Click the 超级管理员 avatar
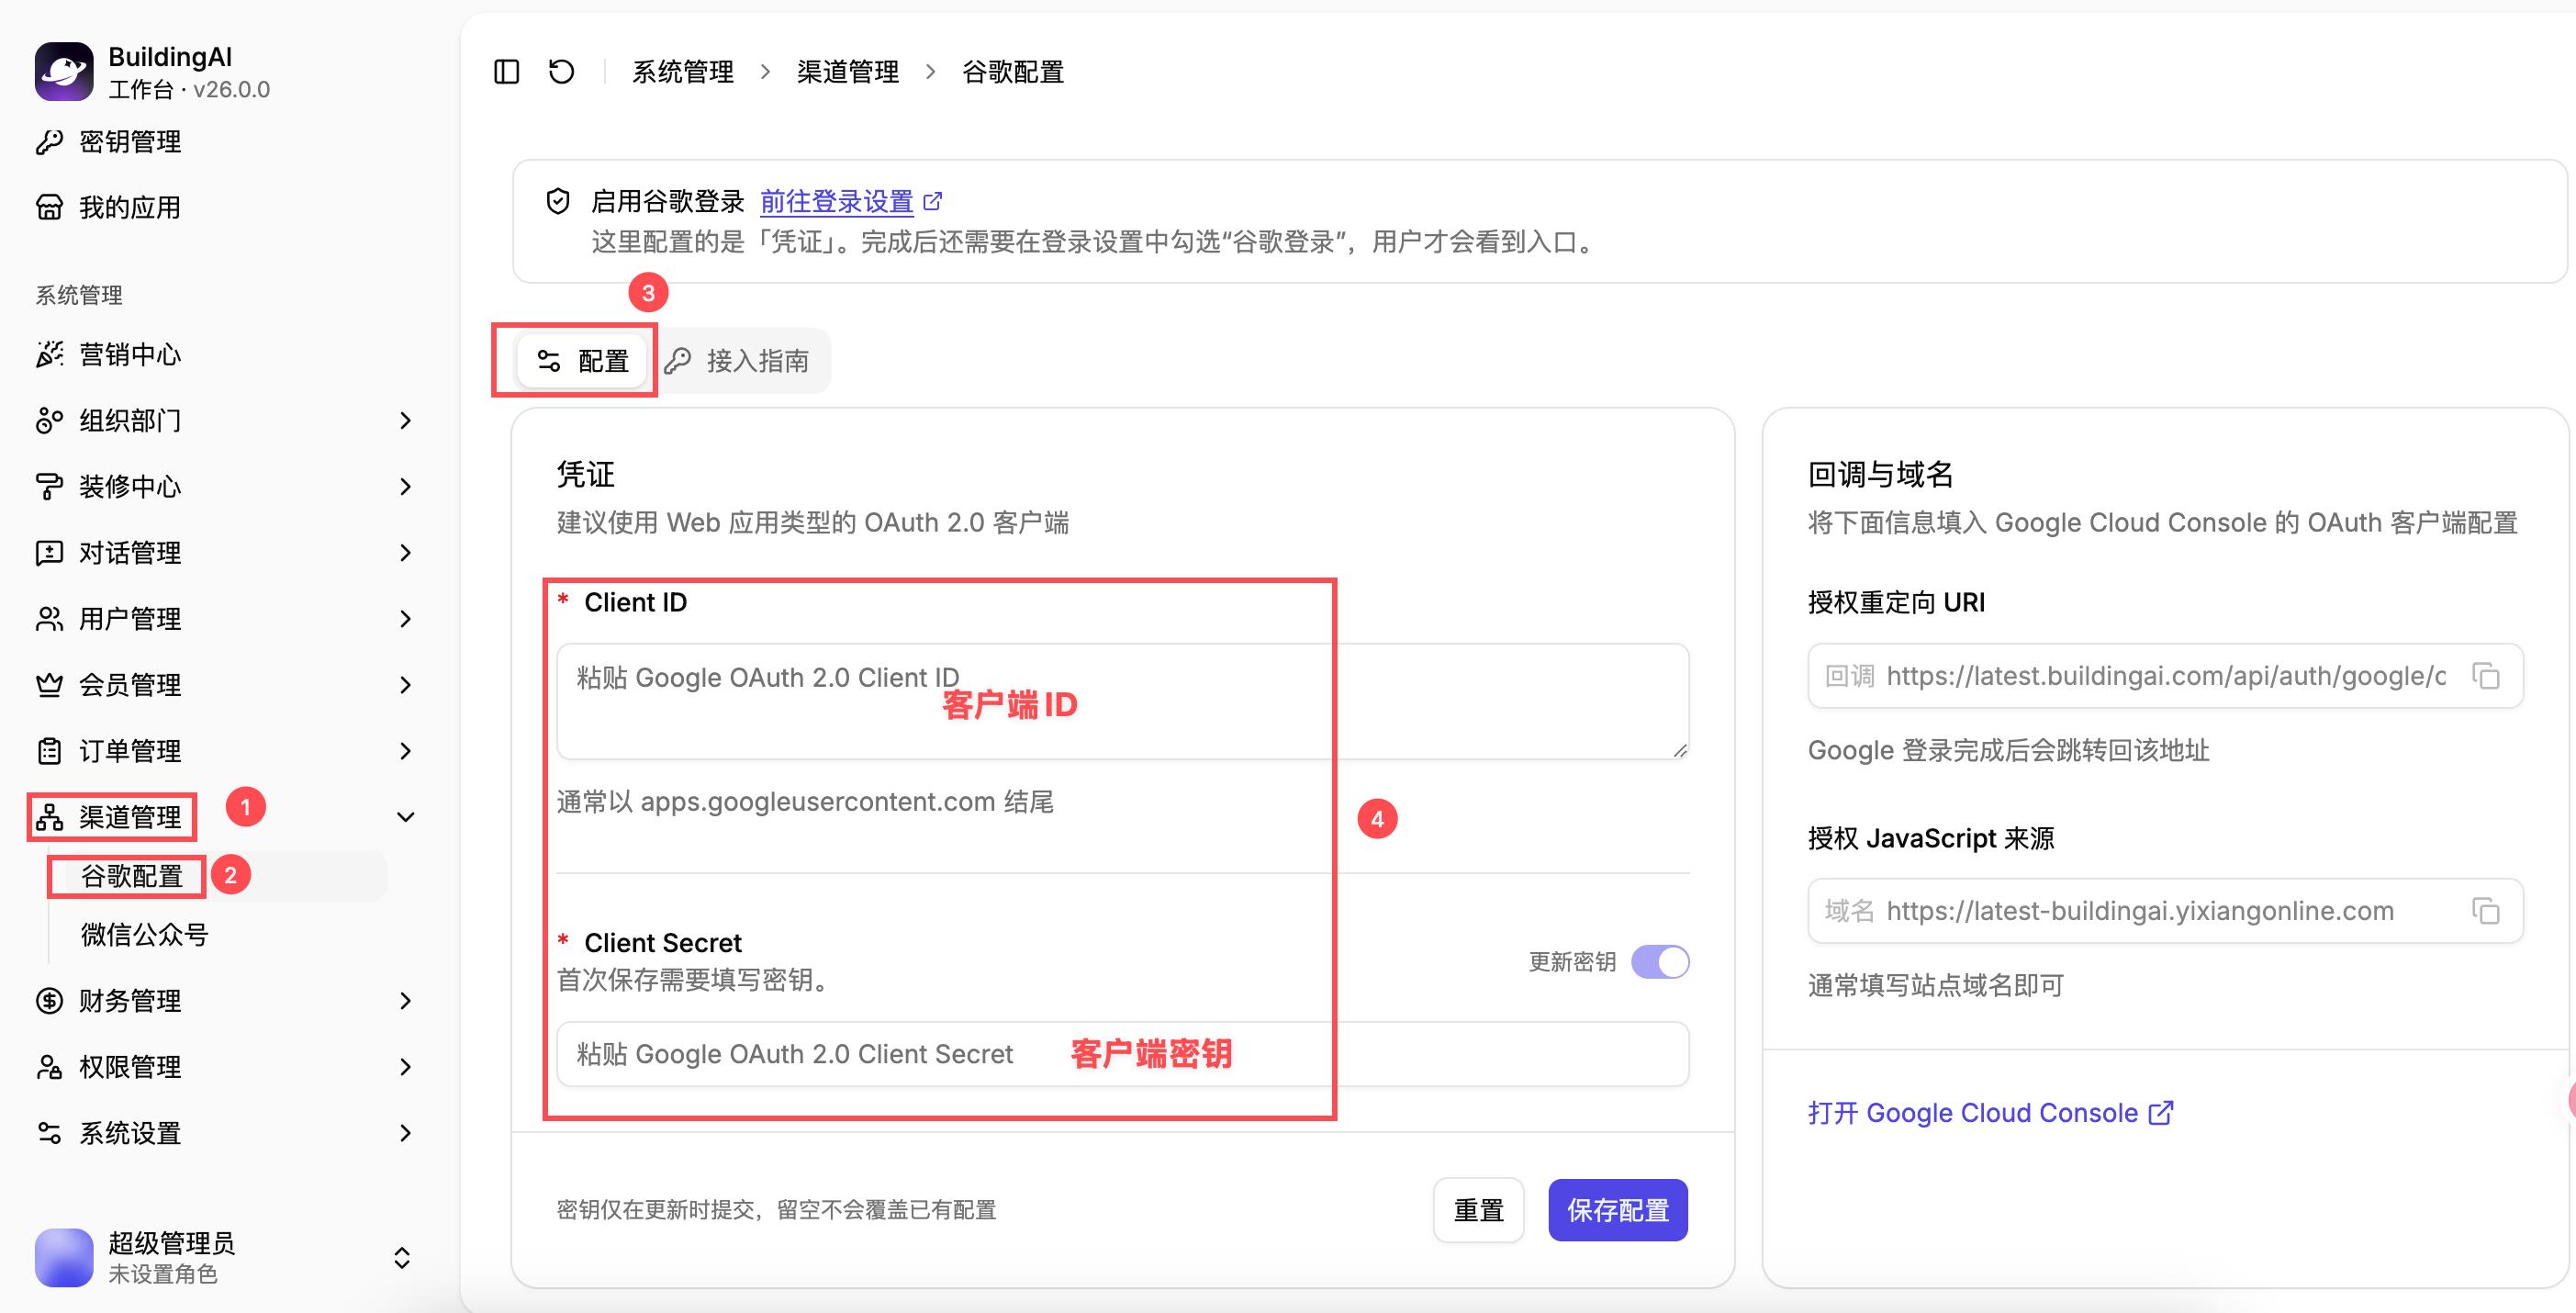The width and height of the screenshot is (2576, 1313). pos(64,1258)
